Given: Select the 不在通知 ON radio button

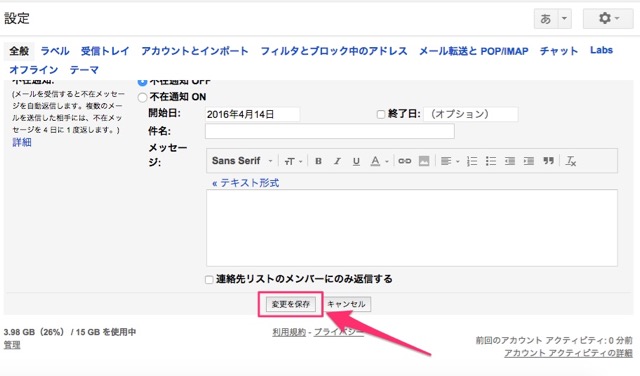Looking at the screenshot, I should [142, 98].
